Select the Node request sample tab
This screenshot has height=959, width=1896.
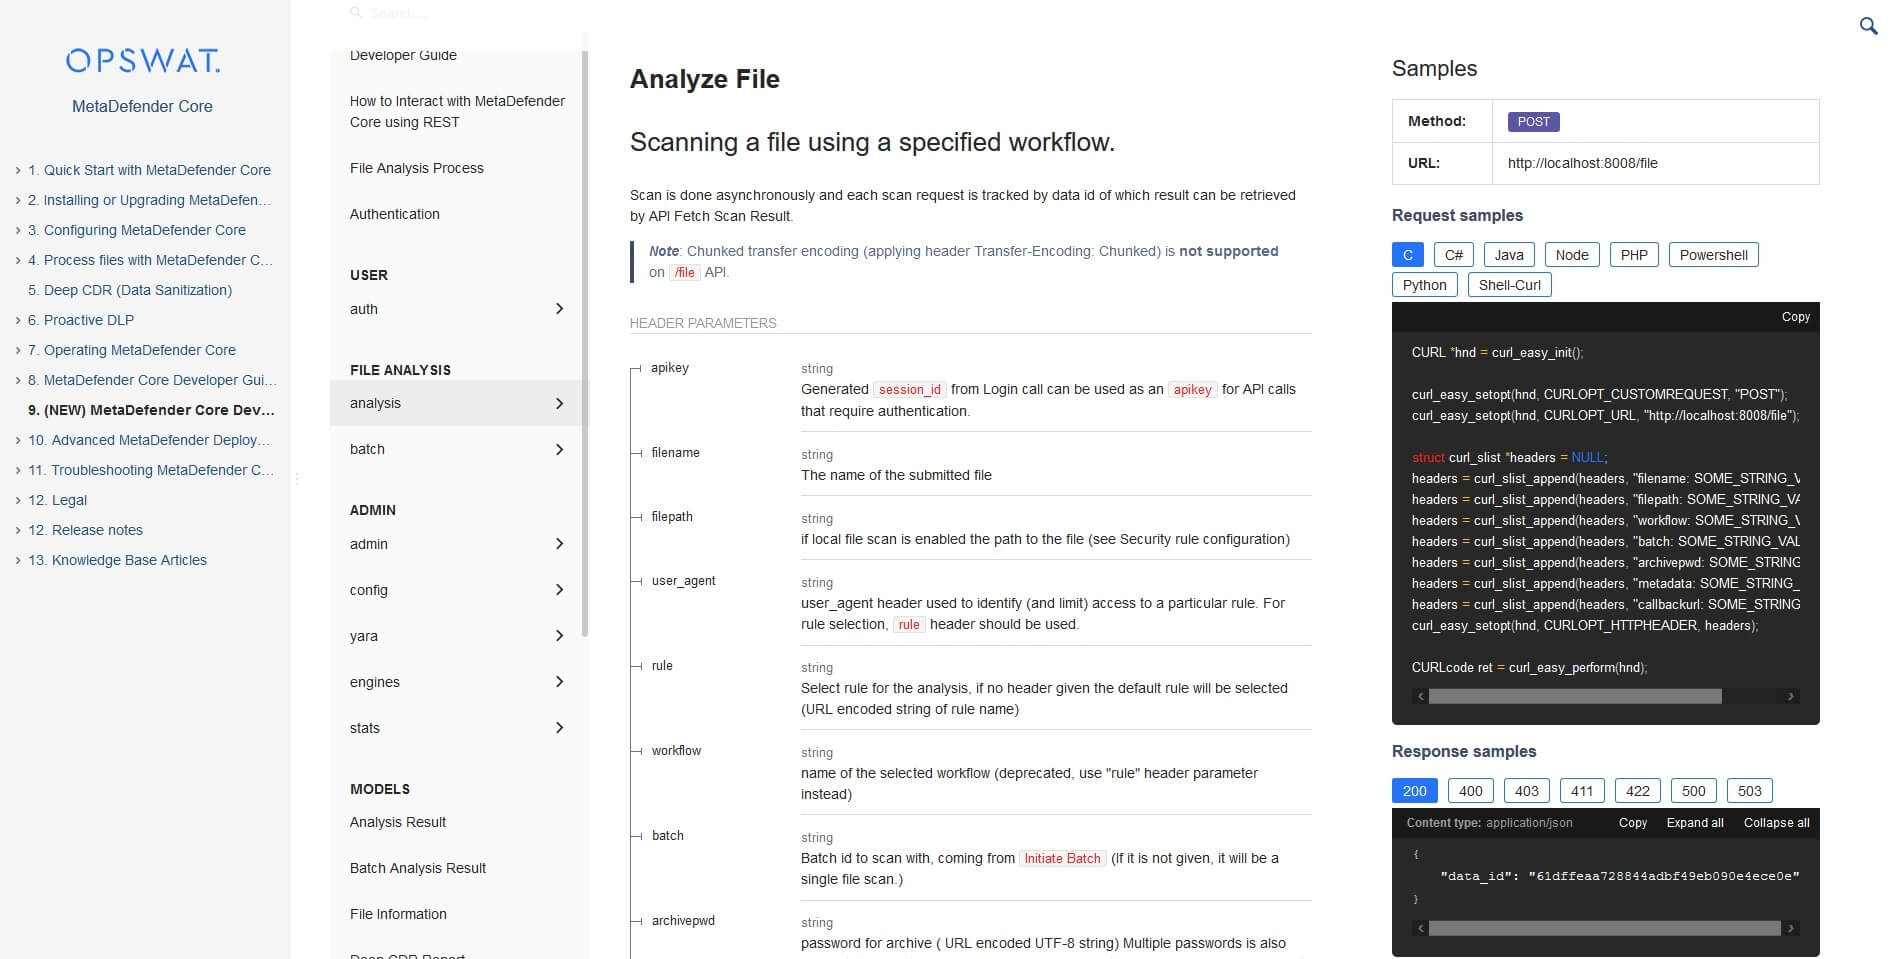(x=1572, y=255)
